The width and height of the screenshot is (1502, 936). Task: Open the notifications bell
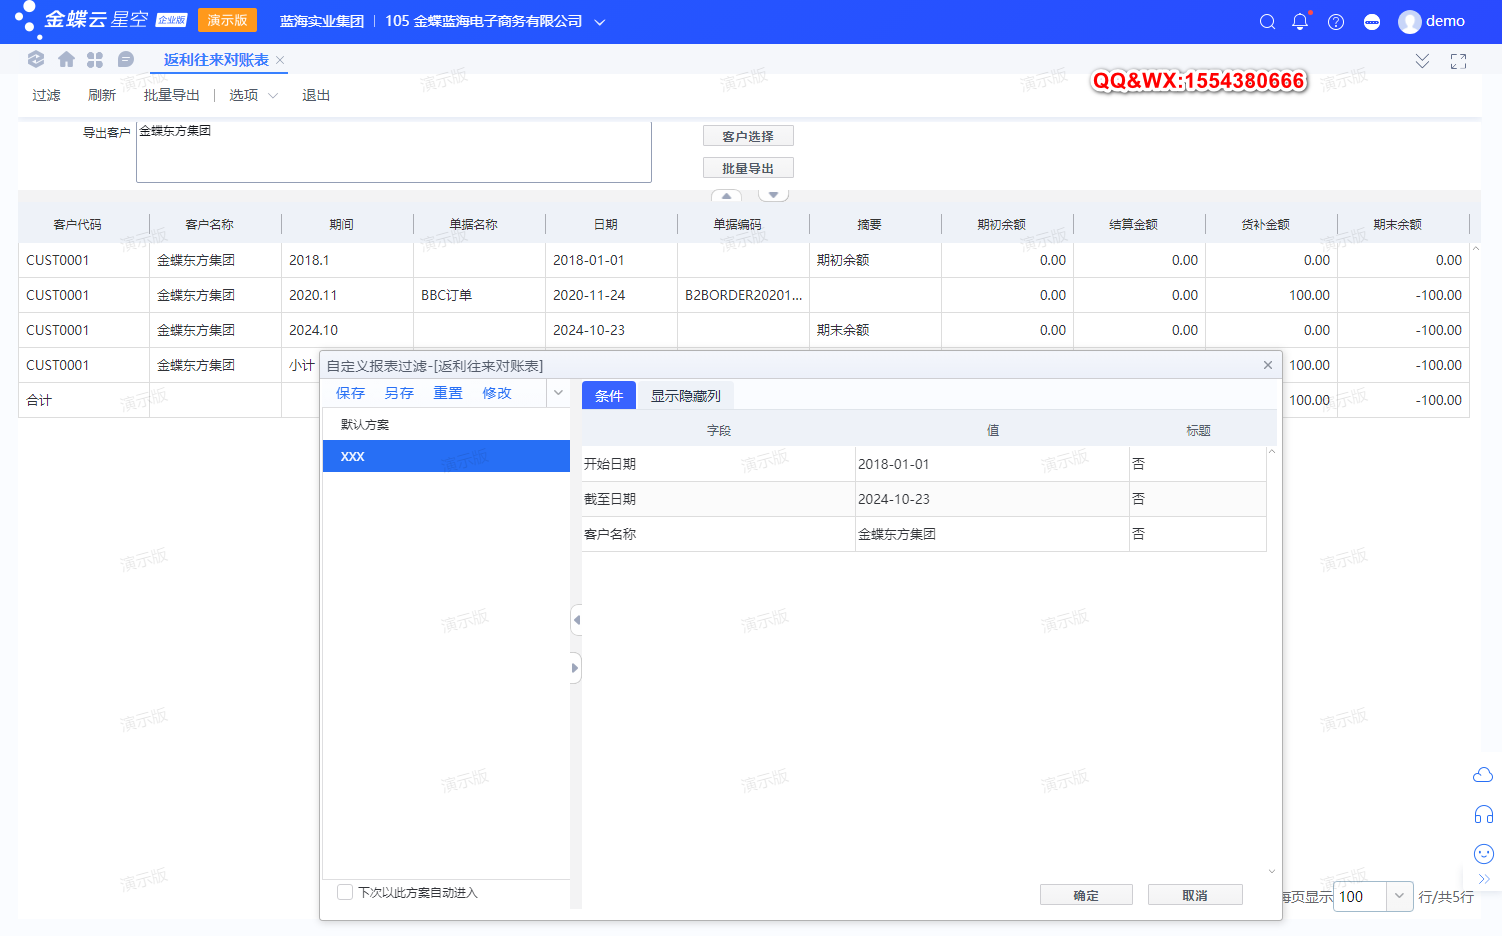(1300, 21)
